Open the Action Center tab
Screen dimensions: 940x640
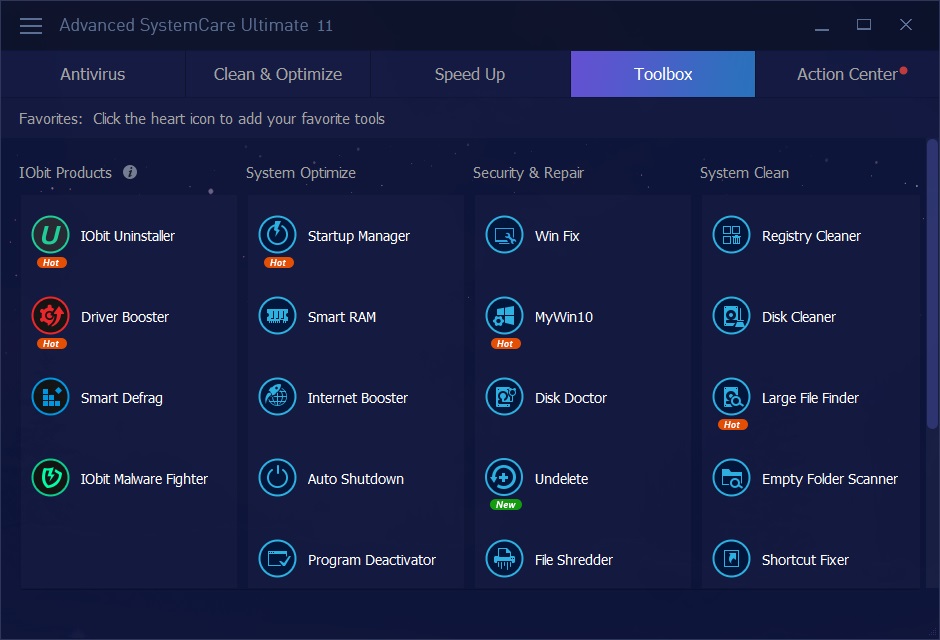click(x=847, y=74)
